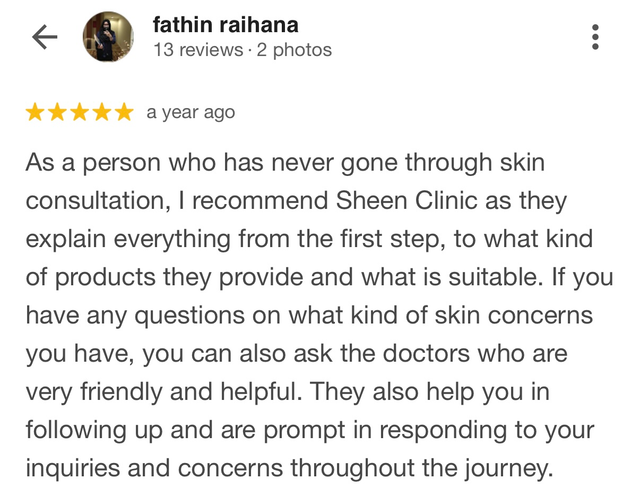Click the second yellow rating star

point(57,112)
